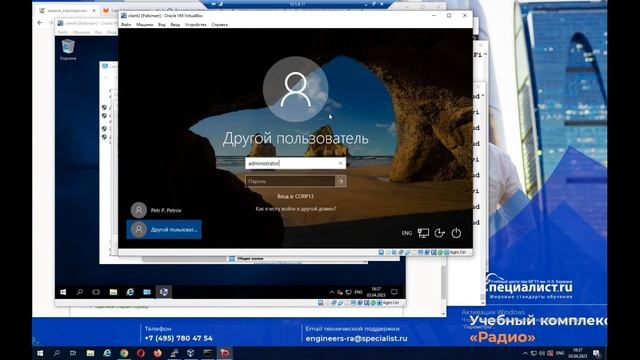The width and height of the screenshot is (640, 360).
Task: Open Server Manager in the background VM taskbar
Action: pyautogui.click(x=147, y=292)
